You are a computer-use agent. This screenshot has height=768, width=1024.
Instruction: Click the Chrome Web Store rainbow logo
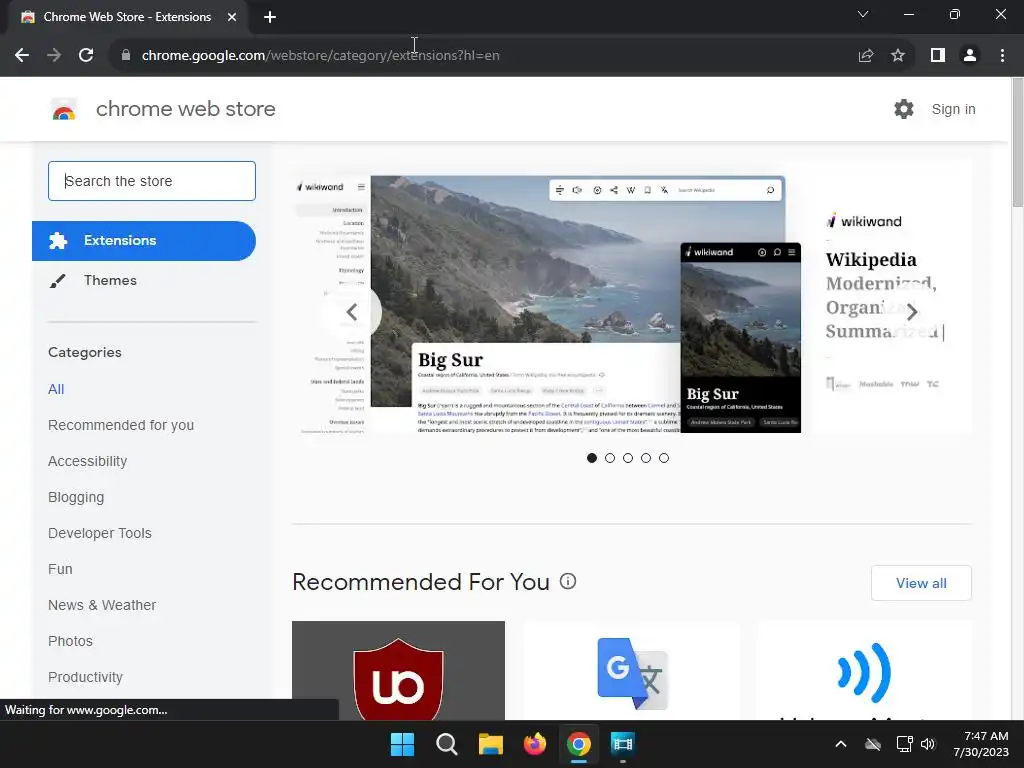pyautogui.click(x=63, y=110)
